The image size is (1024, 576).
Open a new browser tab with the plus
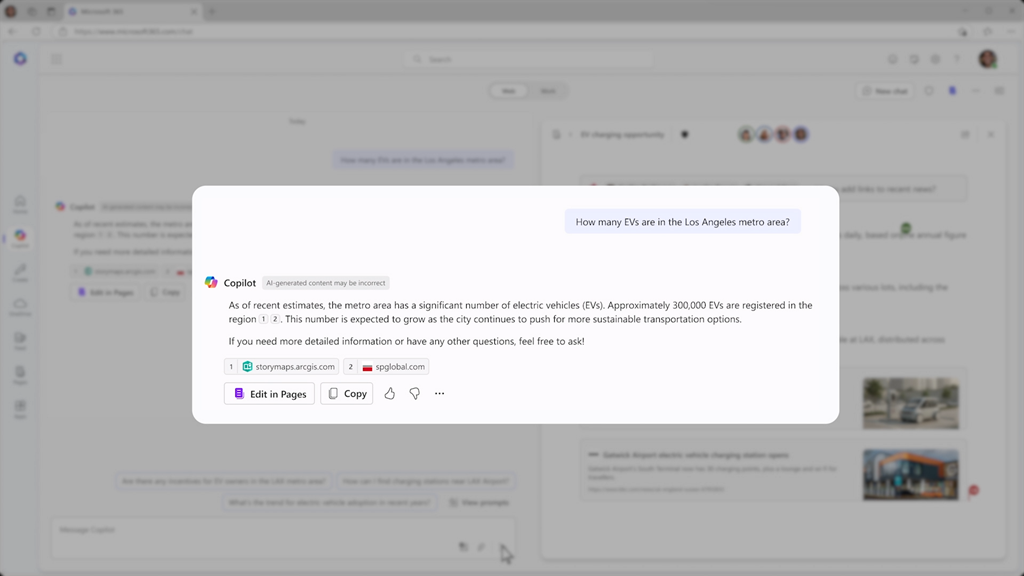(x=212, y=12)
